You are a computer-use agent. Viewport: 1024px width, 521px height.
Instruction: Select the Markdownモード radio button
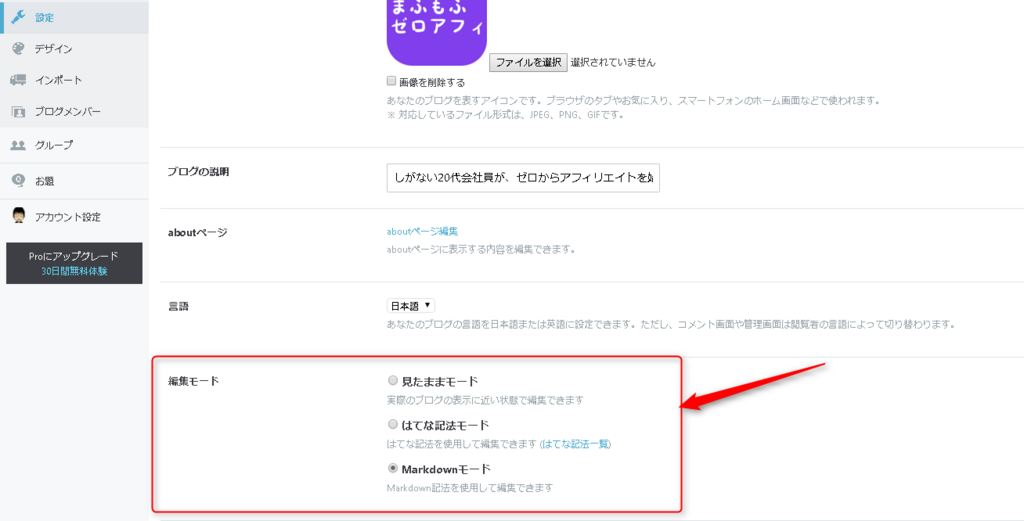point(392,468)
